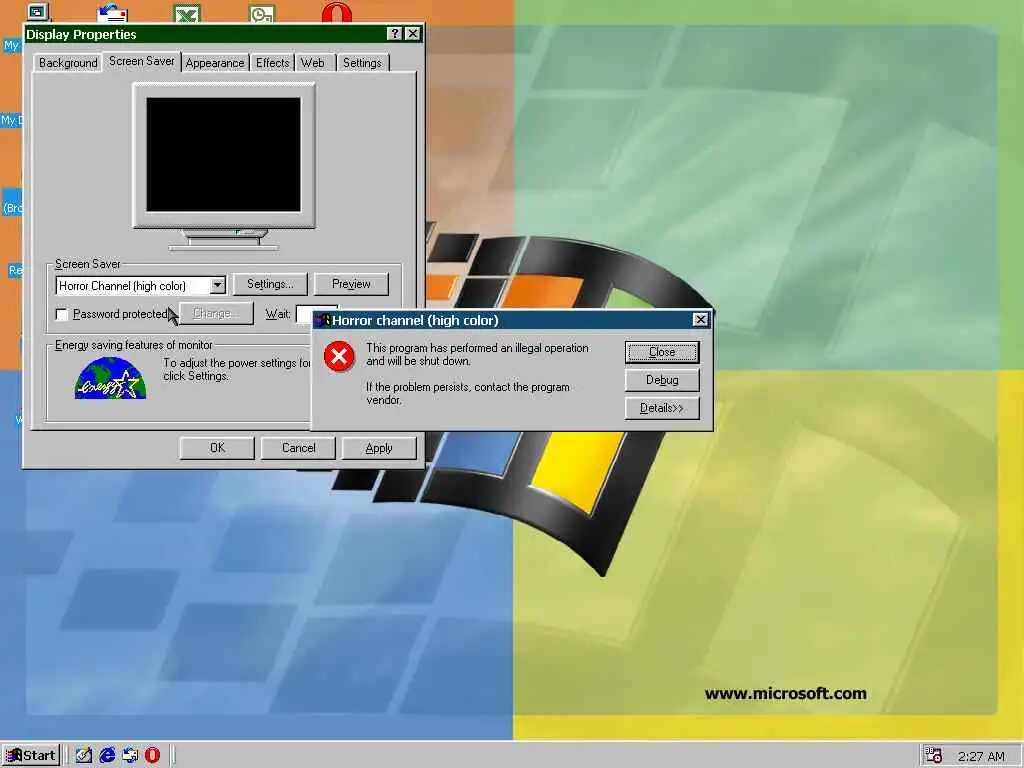Image resolution: width=1024 pixels, height=768 pixels.
Task: Open Outlook Express from Quick Launch
Action: [x=130, y=756]
